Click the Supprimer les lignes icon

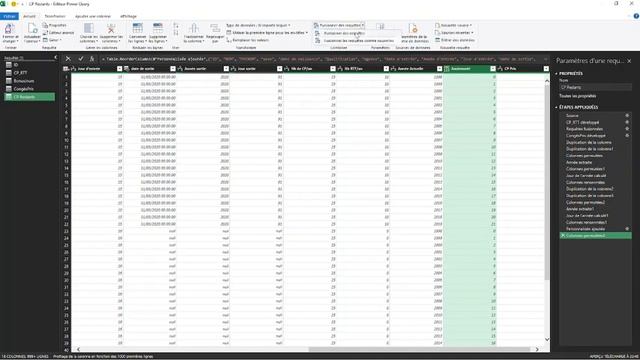click(x=158, y=28)
